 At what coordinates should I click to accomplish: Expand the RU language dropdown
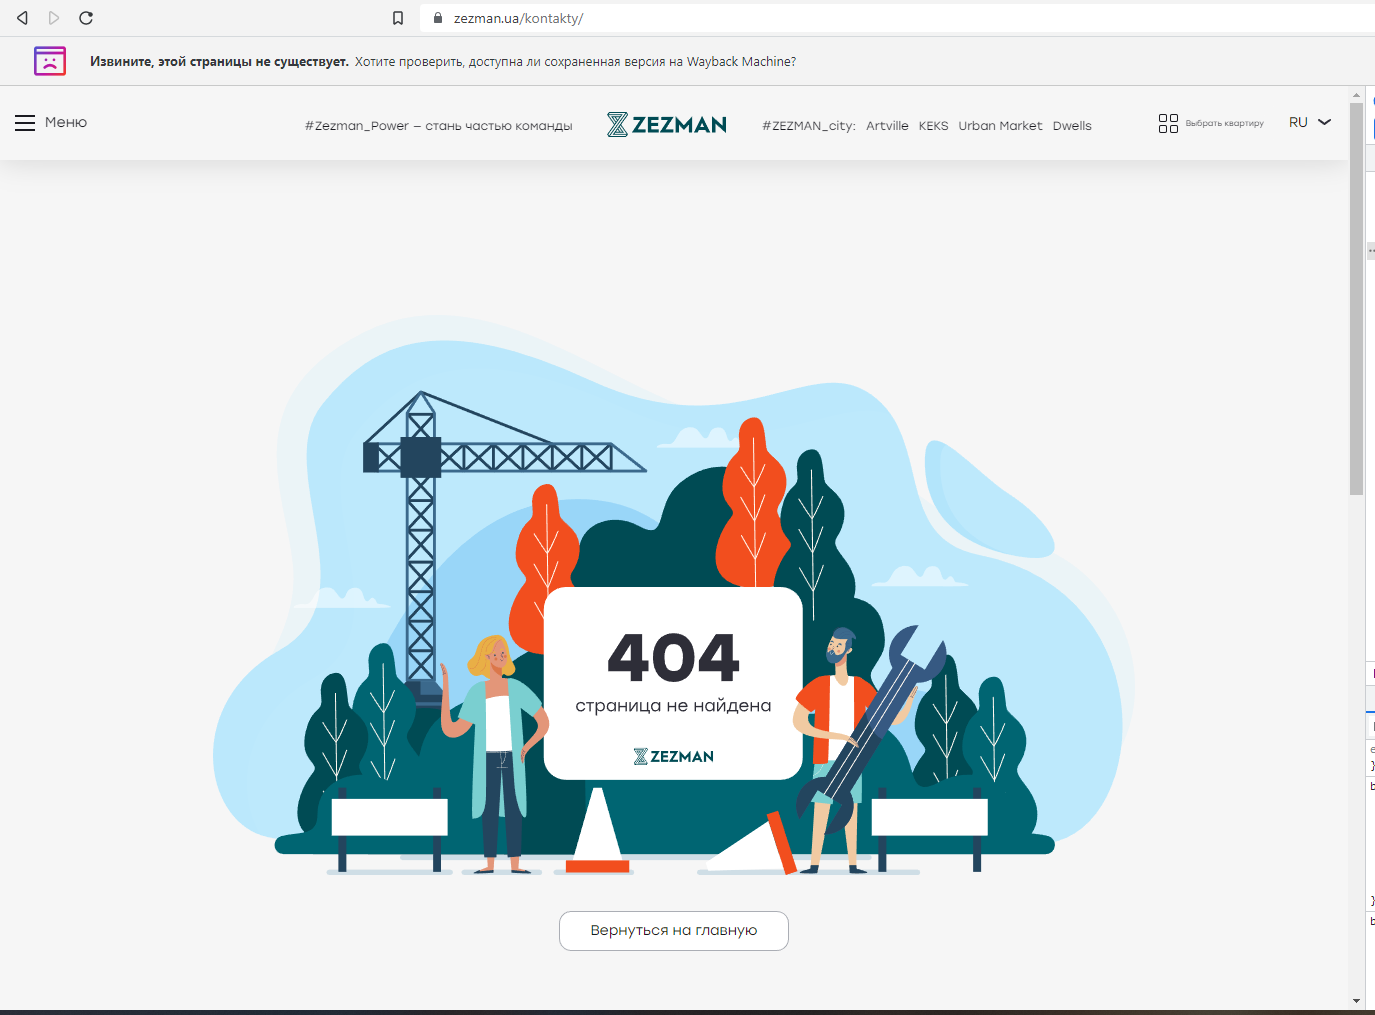click(x=1310, y=122)
